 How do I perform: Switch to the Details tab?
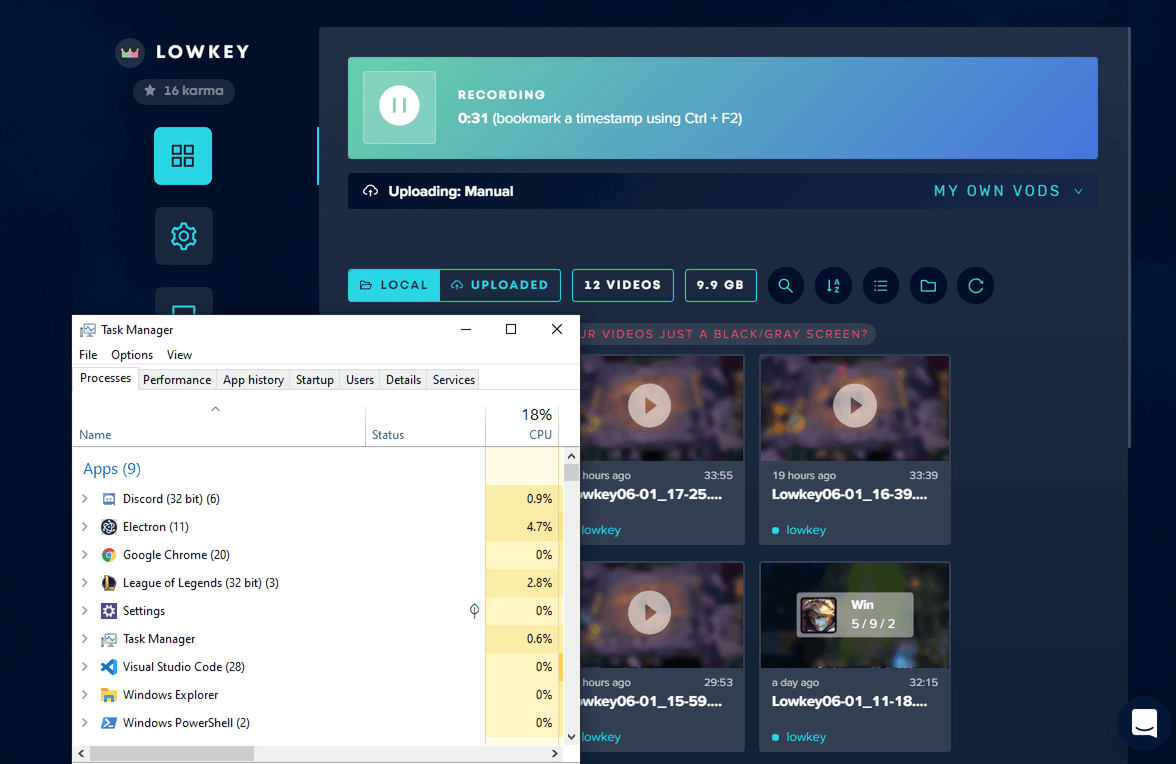click(x=404, y=380)
